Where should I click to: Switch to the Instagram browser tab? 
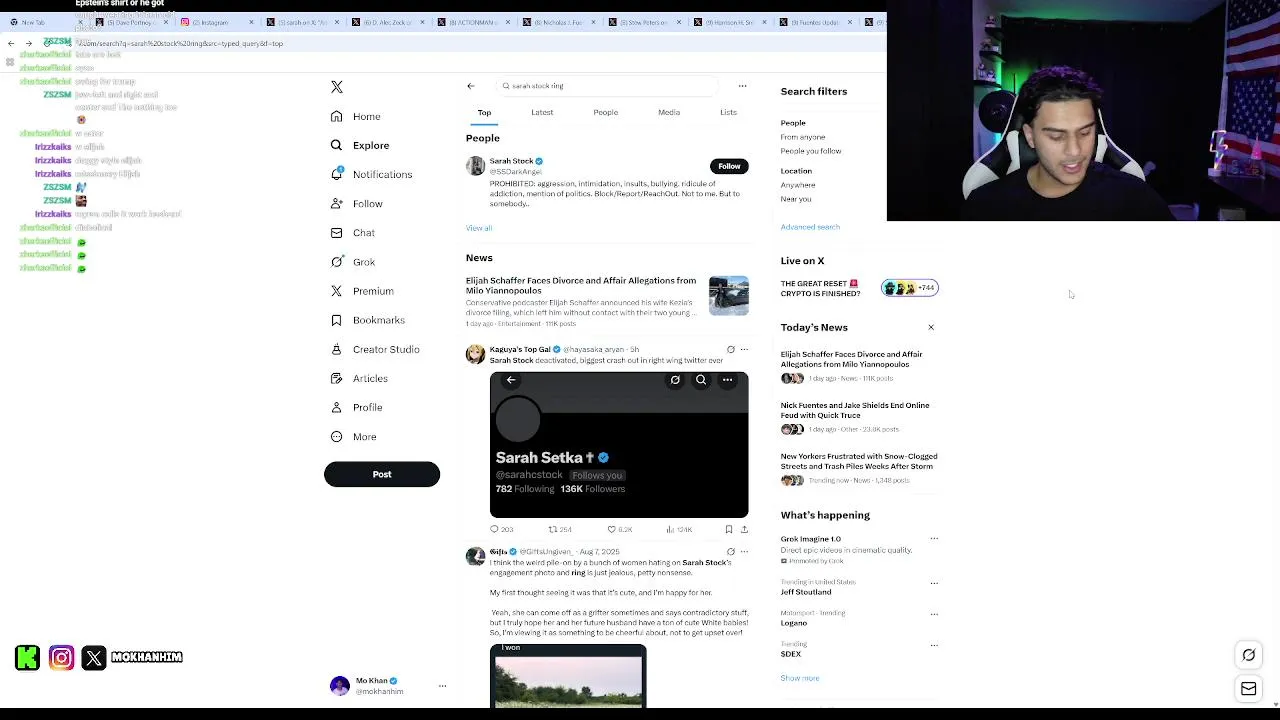pos(216,22)
